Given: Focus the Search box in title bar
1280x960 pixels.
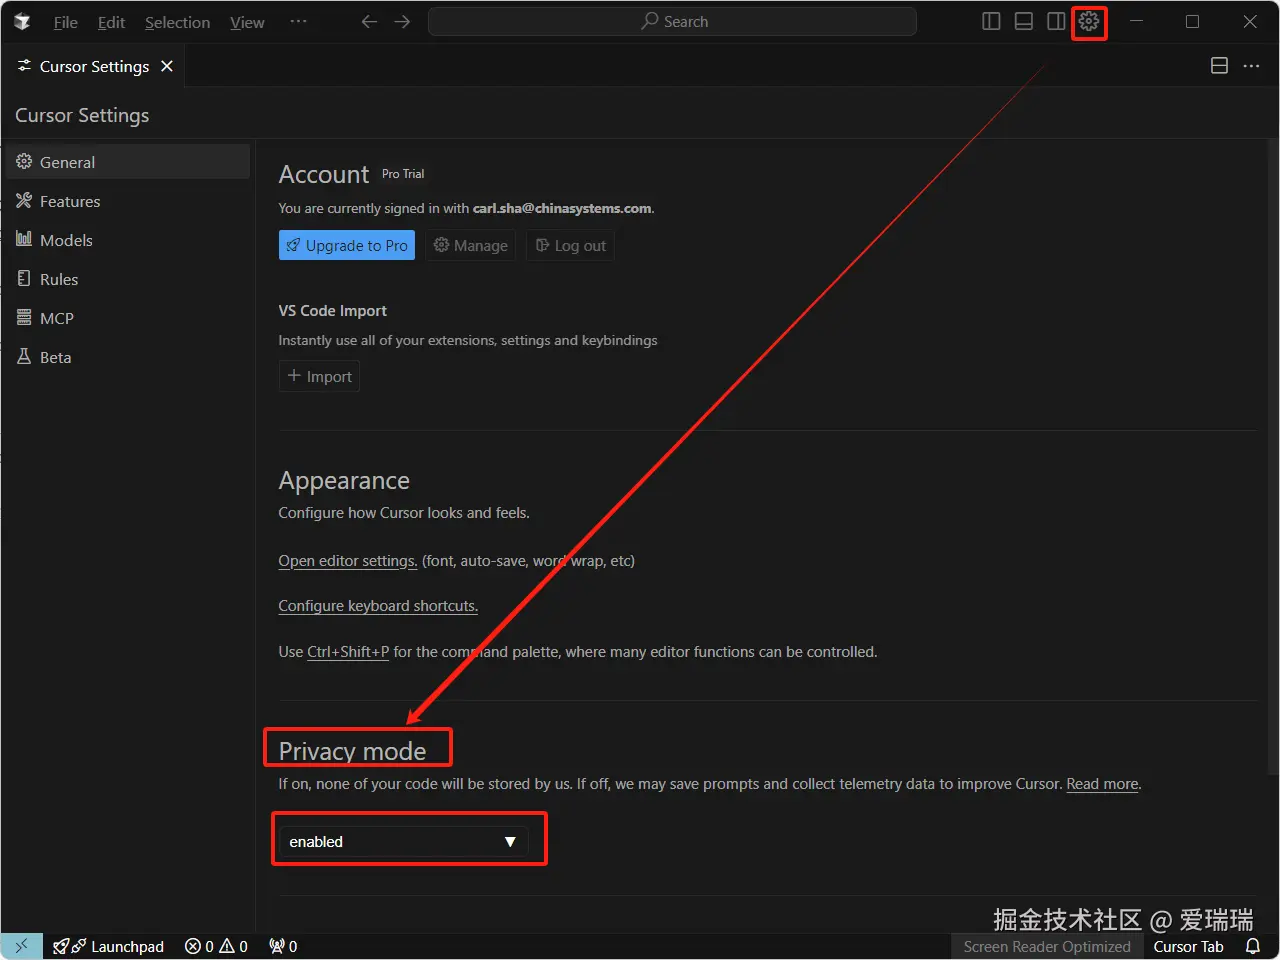Looking at the screenshot, I should coord(672,22).
